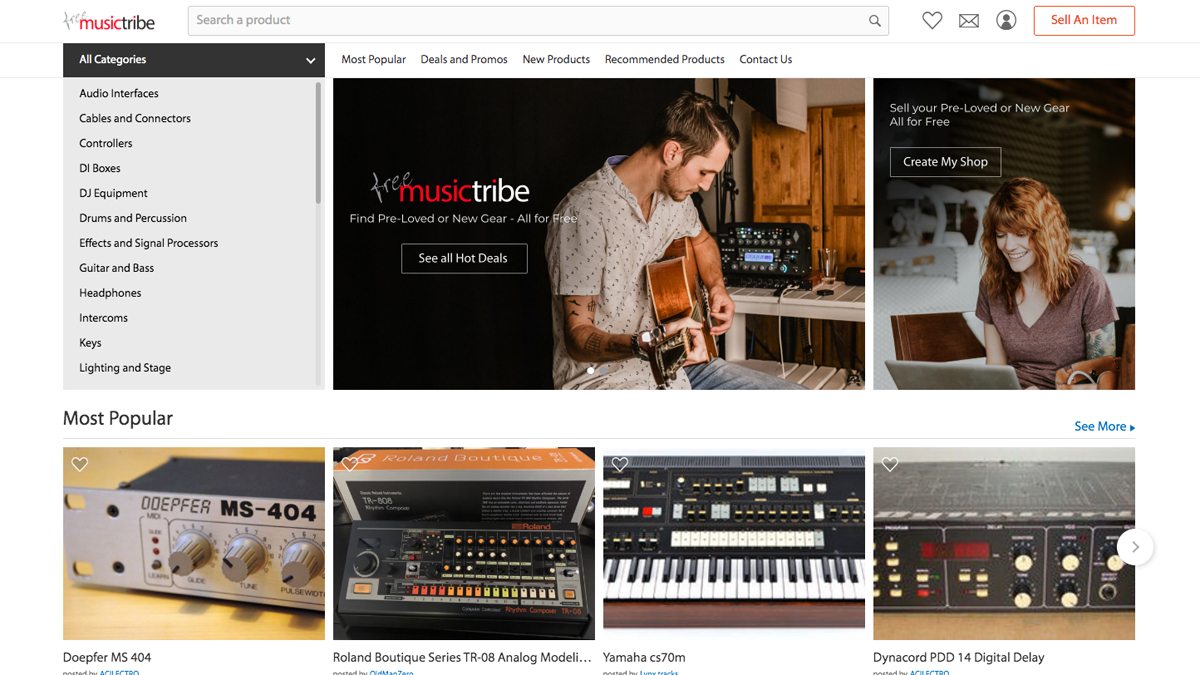Viewport: 1200px width, 675px height.
Task: Select the Cables and Connectors category
Action: click(135, 118)
